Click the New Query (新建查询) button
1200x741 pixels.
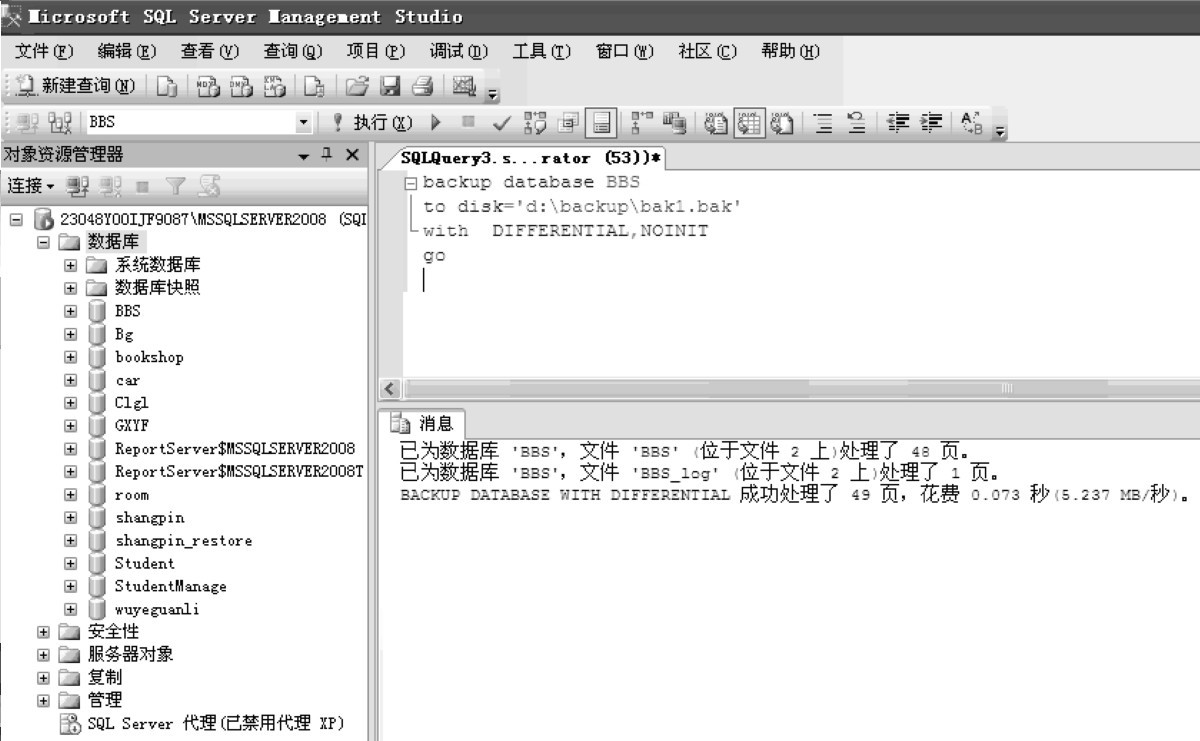tap(76, 87)
